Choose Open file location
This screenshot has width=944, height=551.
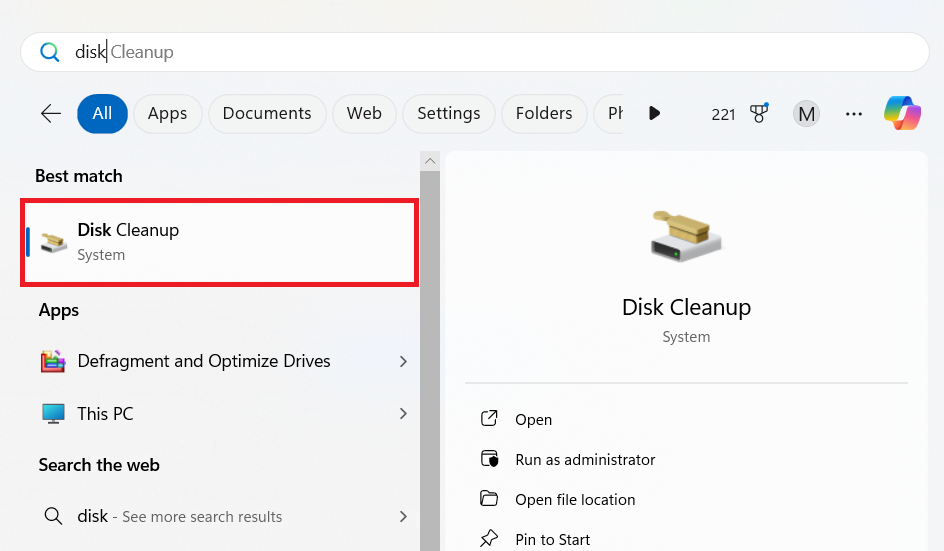(x=575, y=500)
